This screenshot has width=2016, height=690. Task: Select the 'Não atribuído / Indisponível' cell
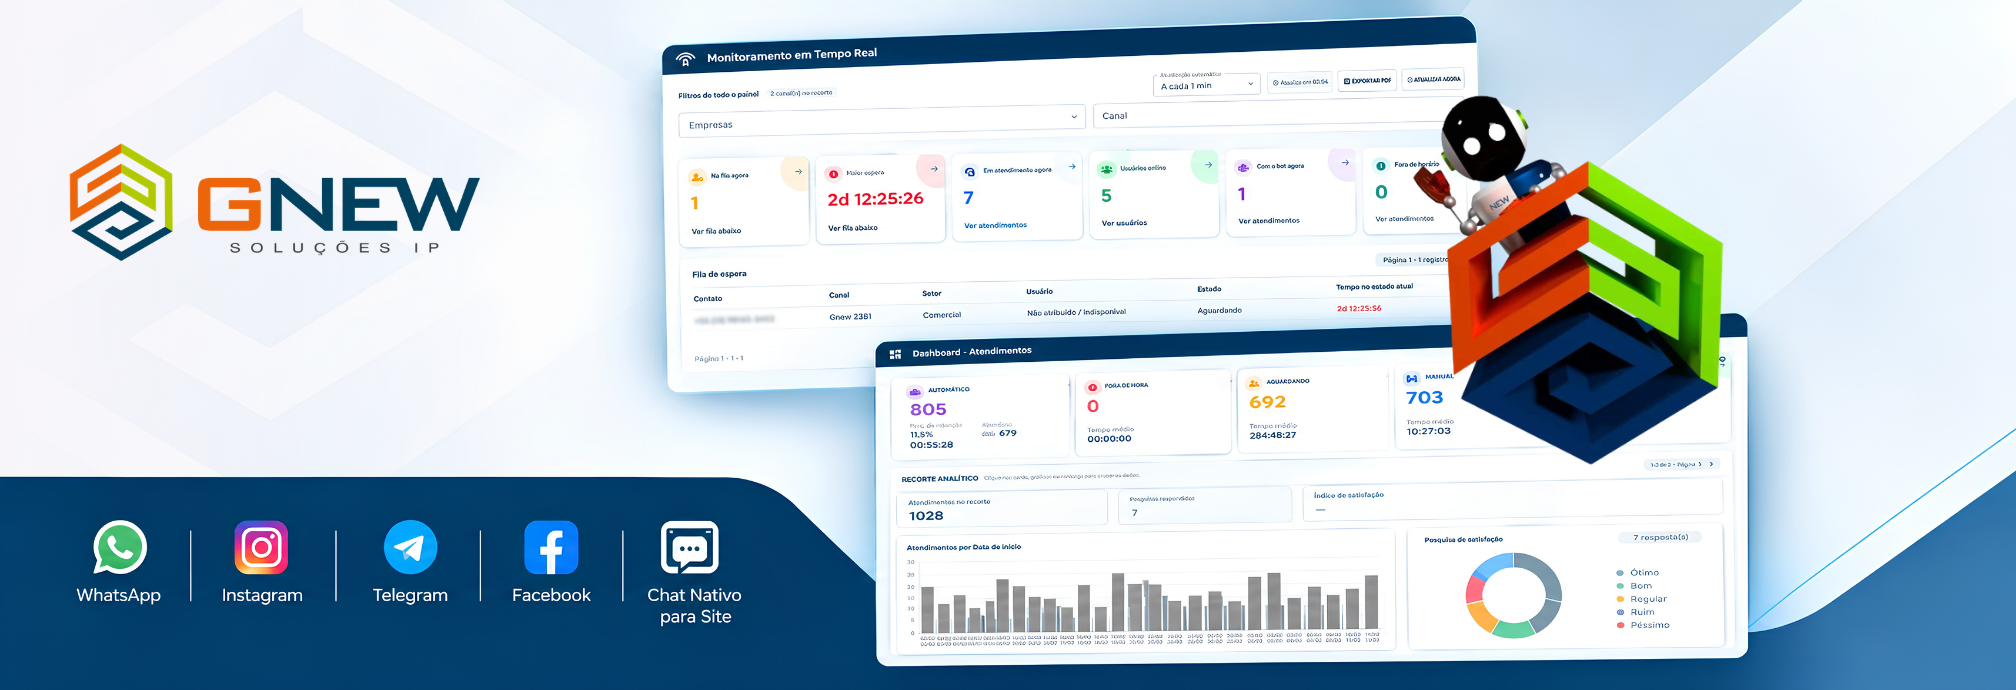coord(1076,312)
